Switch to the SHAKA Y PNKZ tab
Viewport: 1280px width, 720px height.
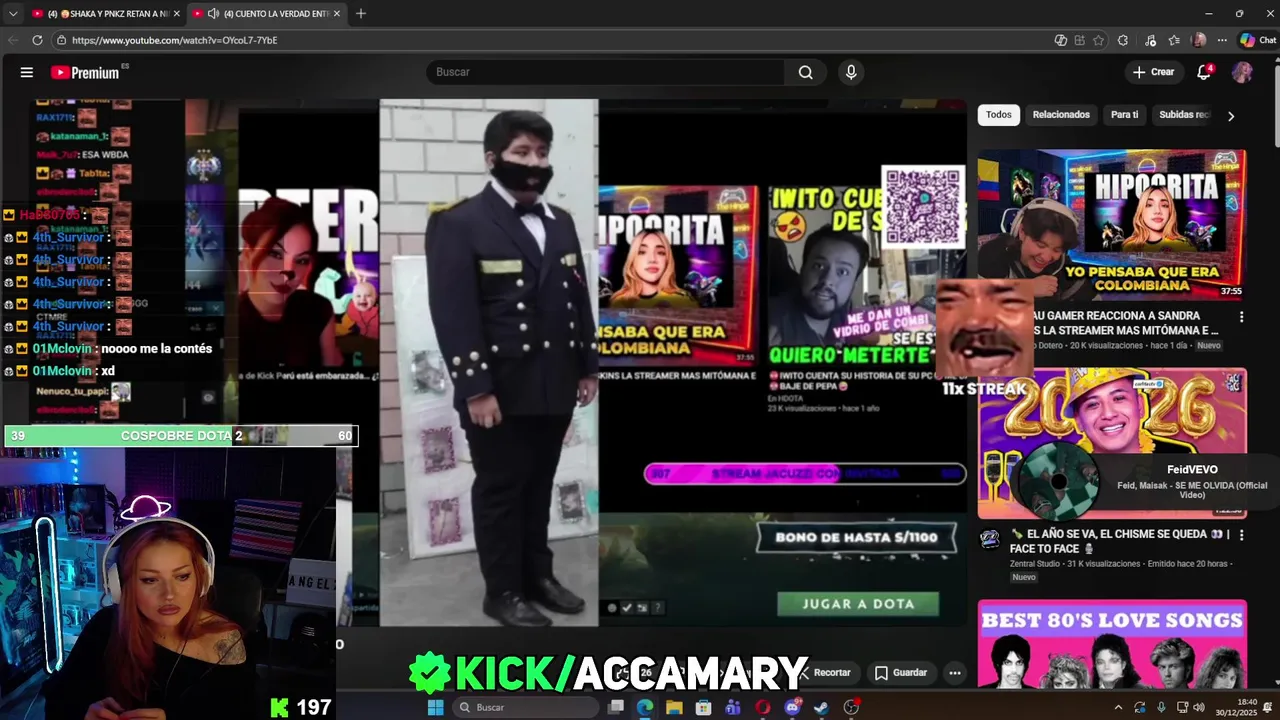pyautogui.click(x=105, y=14)
